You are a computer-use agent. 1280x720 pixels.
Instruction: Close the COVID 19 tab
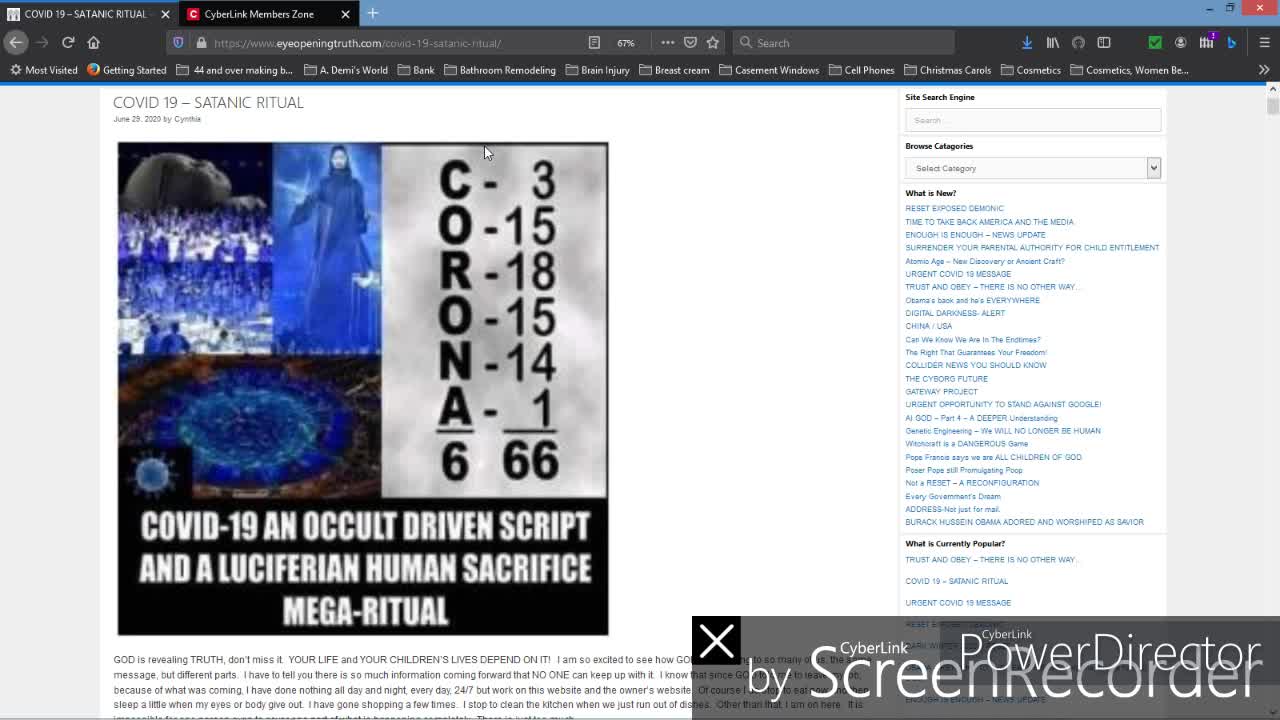click(x=165, y=14)
